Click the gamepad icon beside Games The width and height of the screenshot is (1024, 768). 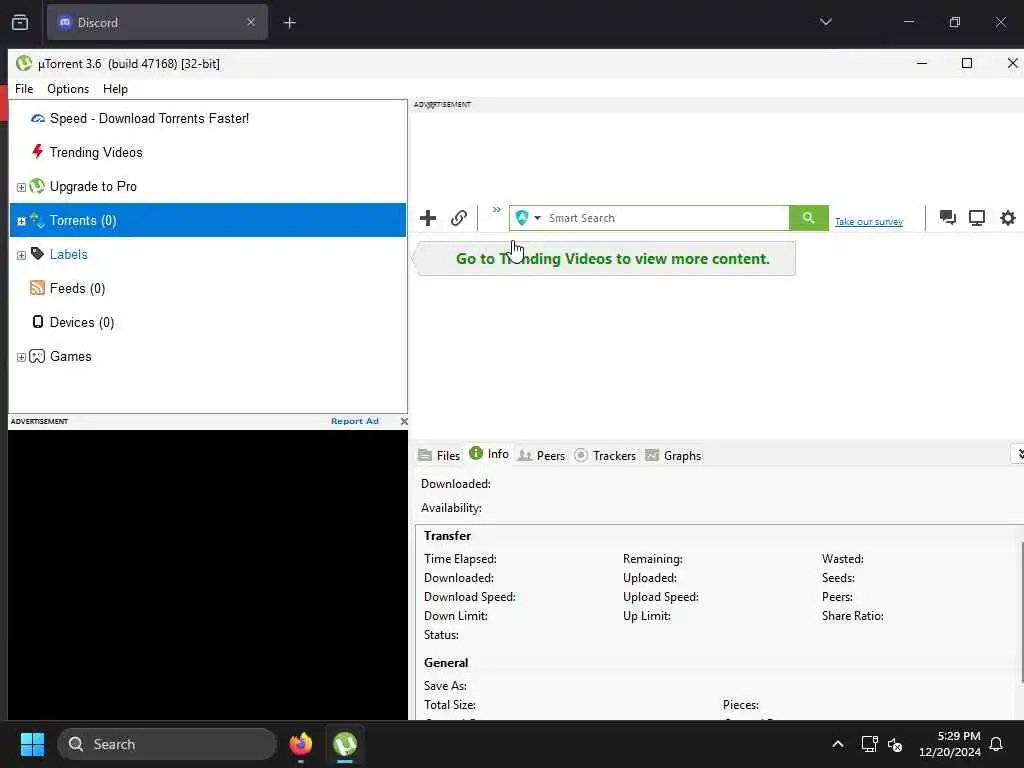pyautogui.click(x=37, y=356)
